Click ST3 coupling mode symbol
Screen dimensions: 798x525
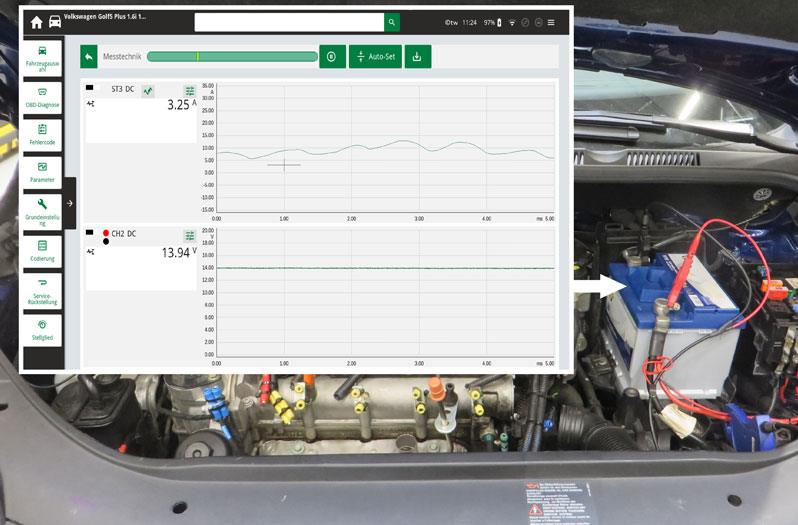pyautogui.click(x=91, y=103)
